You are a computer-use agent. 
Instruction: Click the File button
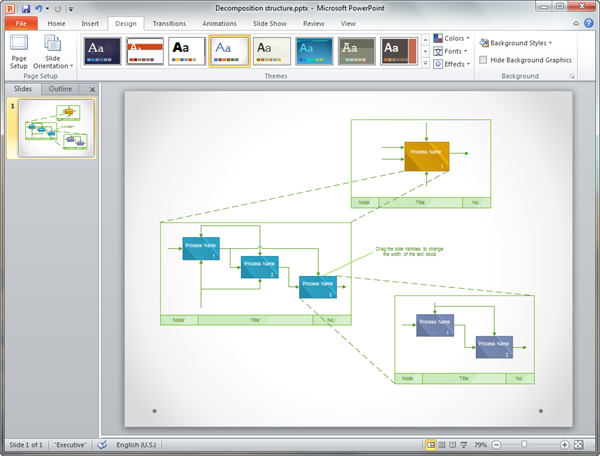(x=21, y=24)
